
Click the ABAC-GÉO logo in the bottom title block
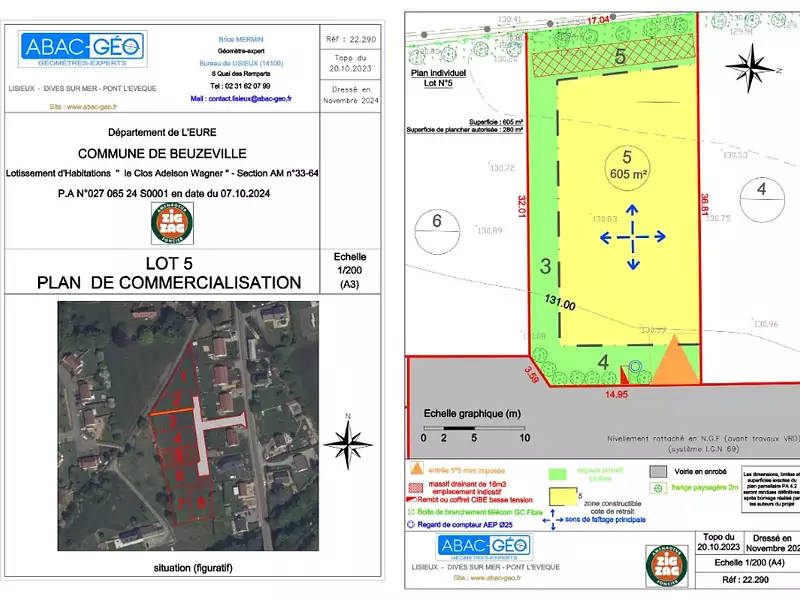pyautogui.click(x=484, y=547)
